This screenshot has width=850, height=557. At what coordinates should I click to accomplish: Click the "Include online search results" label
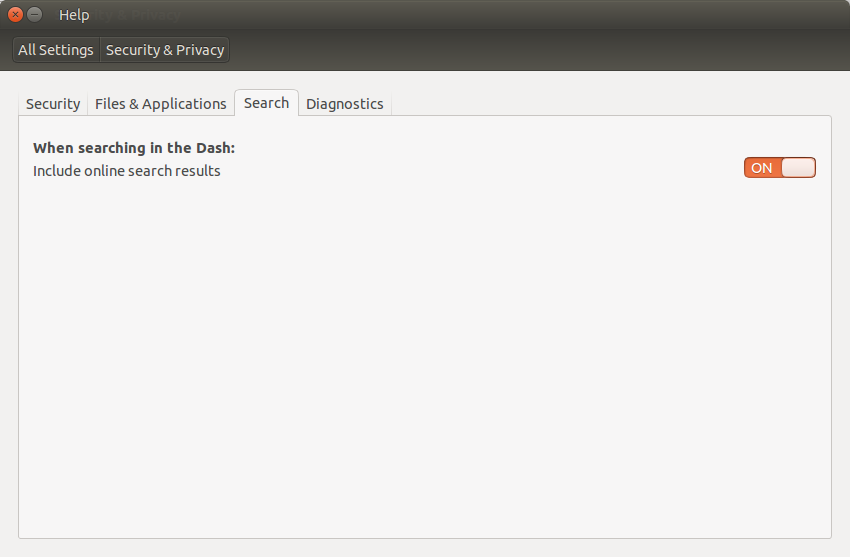pos(127,171)
